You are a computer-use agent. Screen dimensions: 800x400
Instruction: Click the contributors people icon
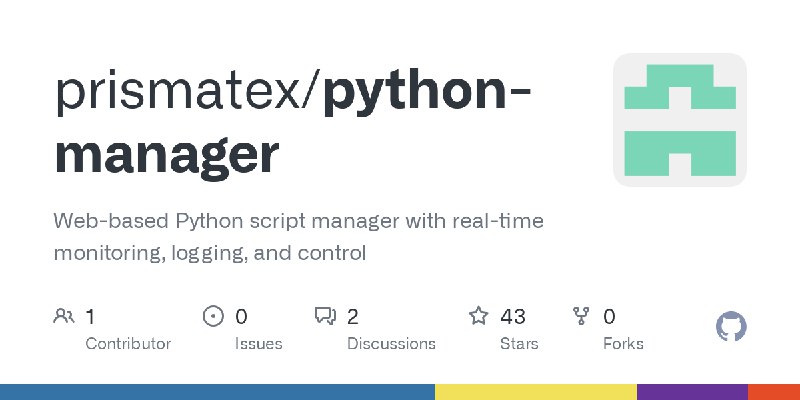tap(64, 316)
